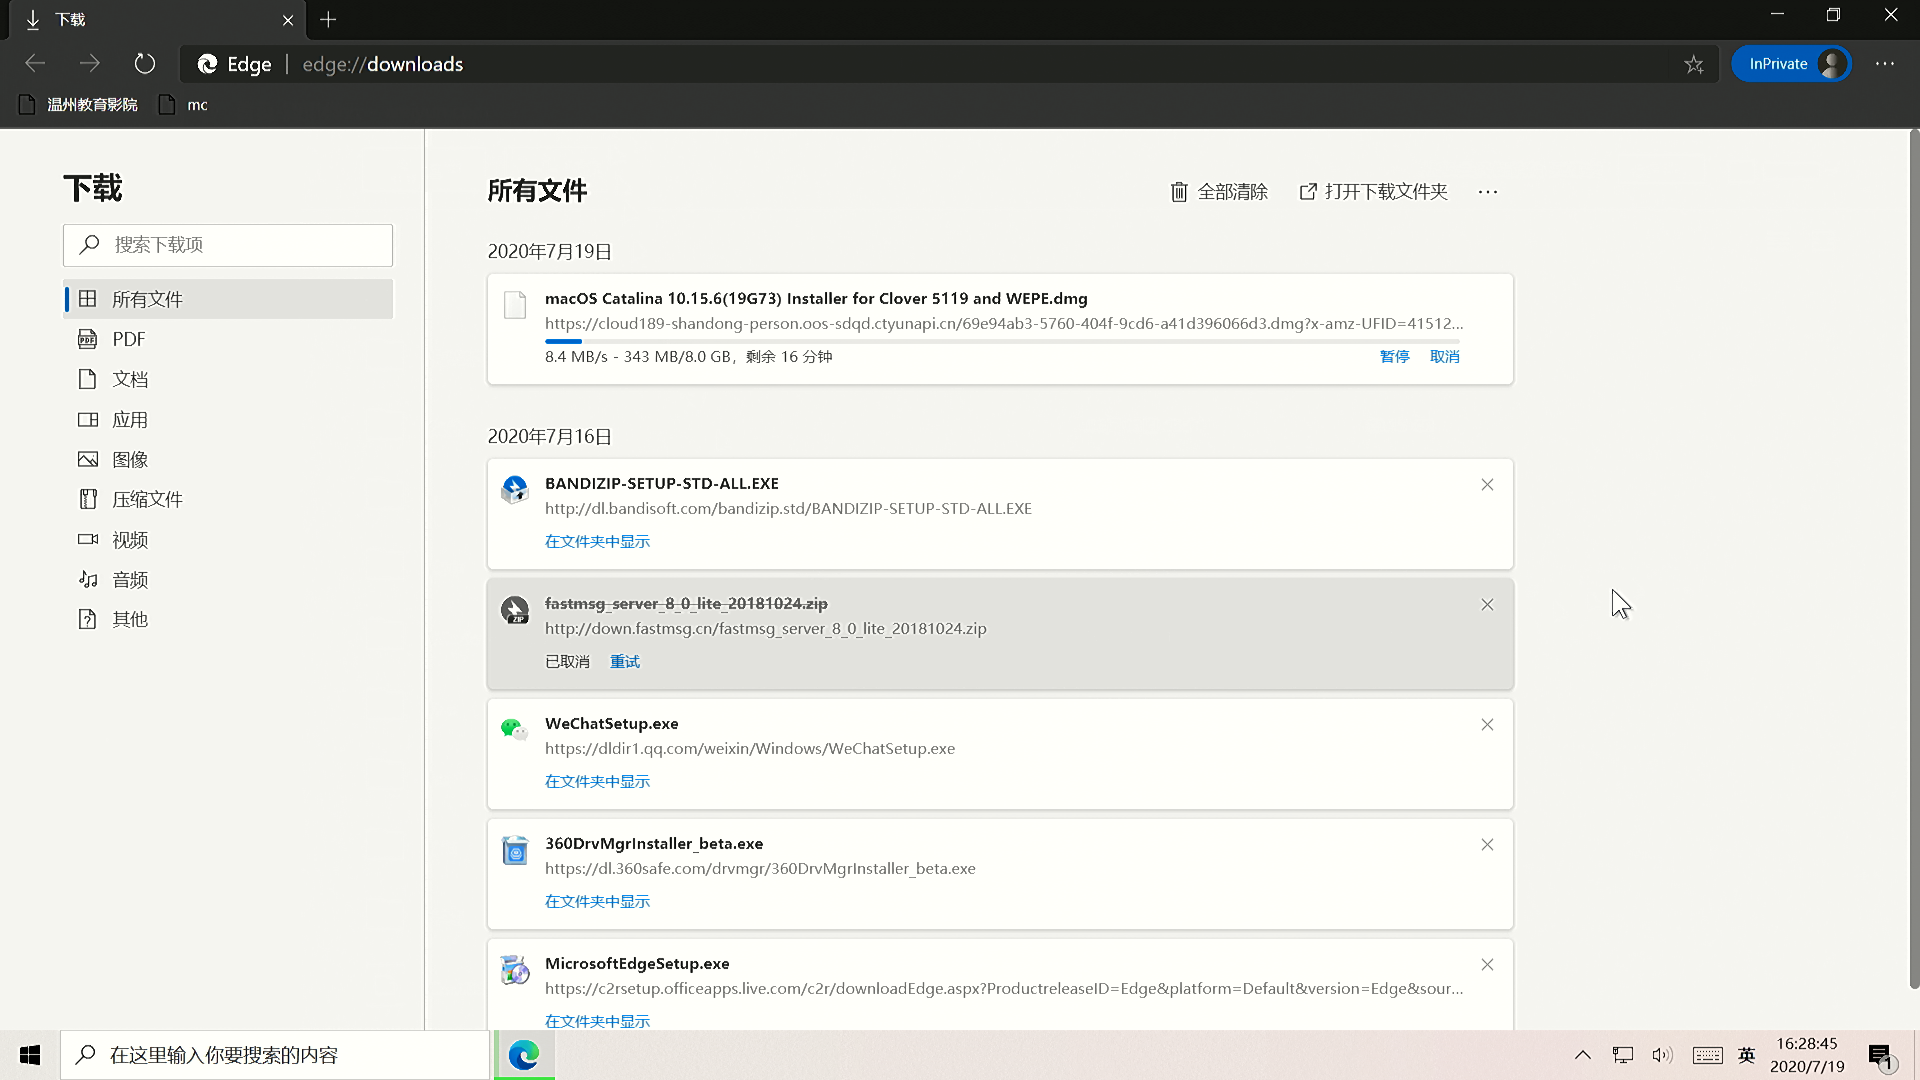
Task: Filter downloads by 图像
Action: pos(228,460)
